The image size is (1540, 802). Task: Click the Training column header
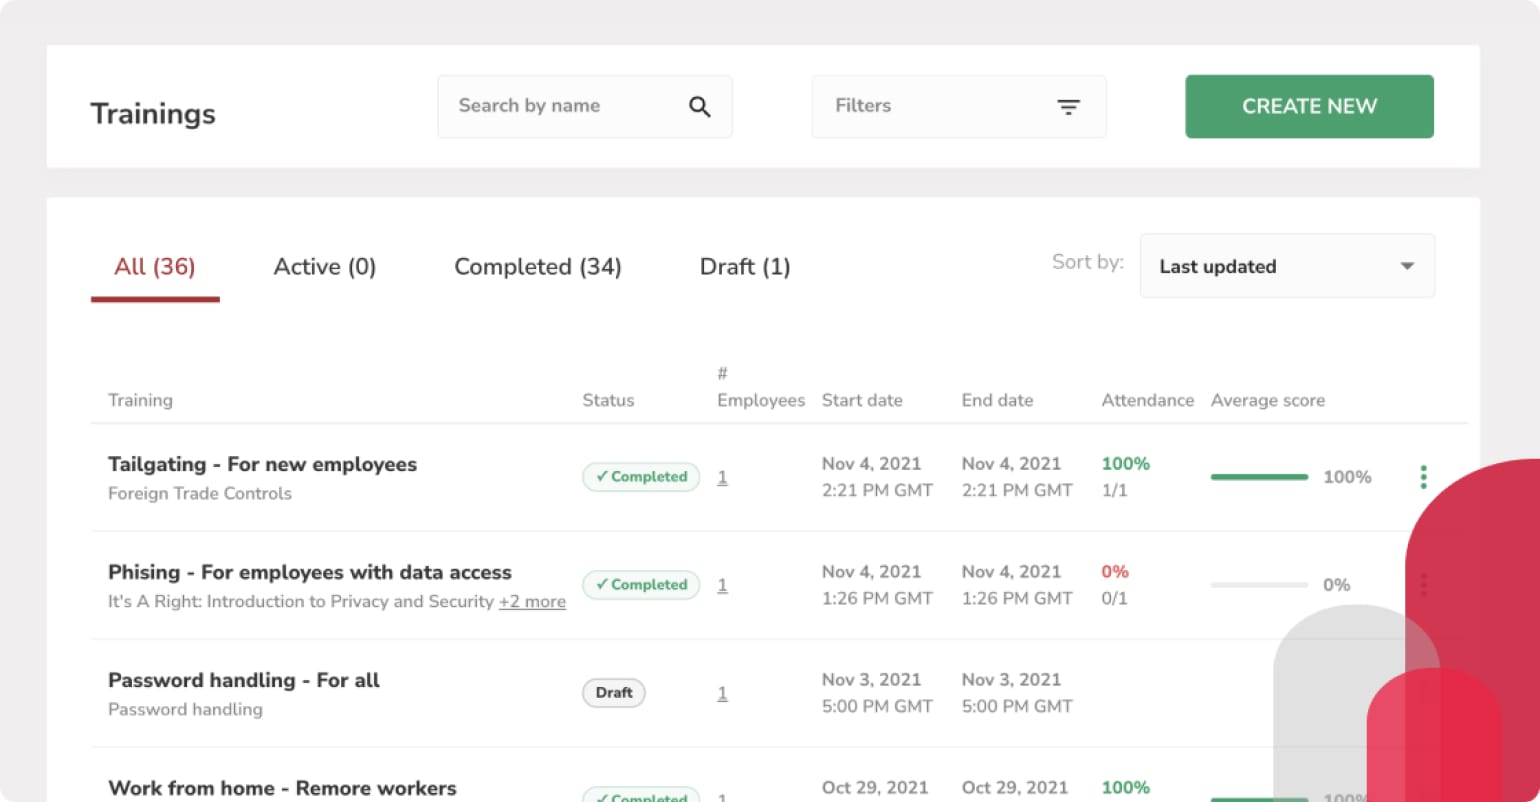coord(140,400)
